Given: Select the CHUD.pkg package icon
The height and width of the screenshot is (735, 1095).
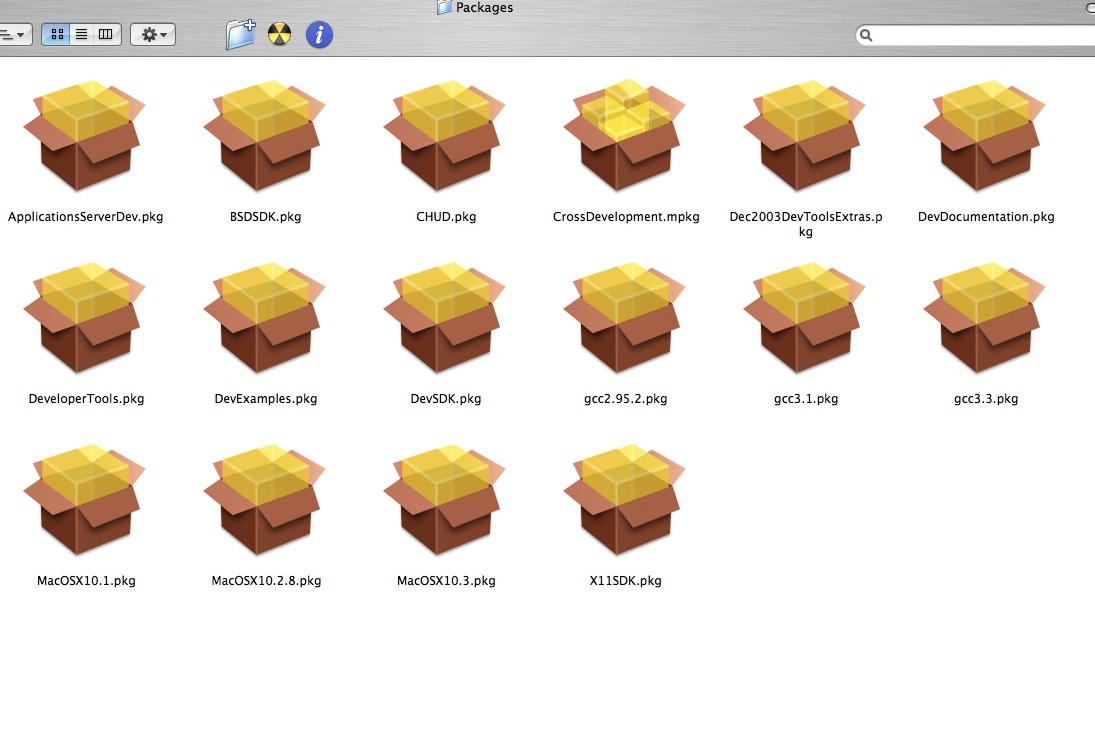Looking at the screenshot, I should tap(445, 136).
